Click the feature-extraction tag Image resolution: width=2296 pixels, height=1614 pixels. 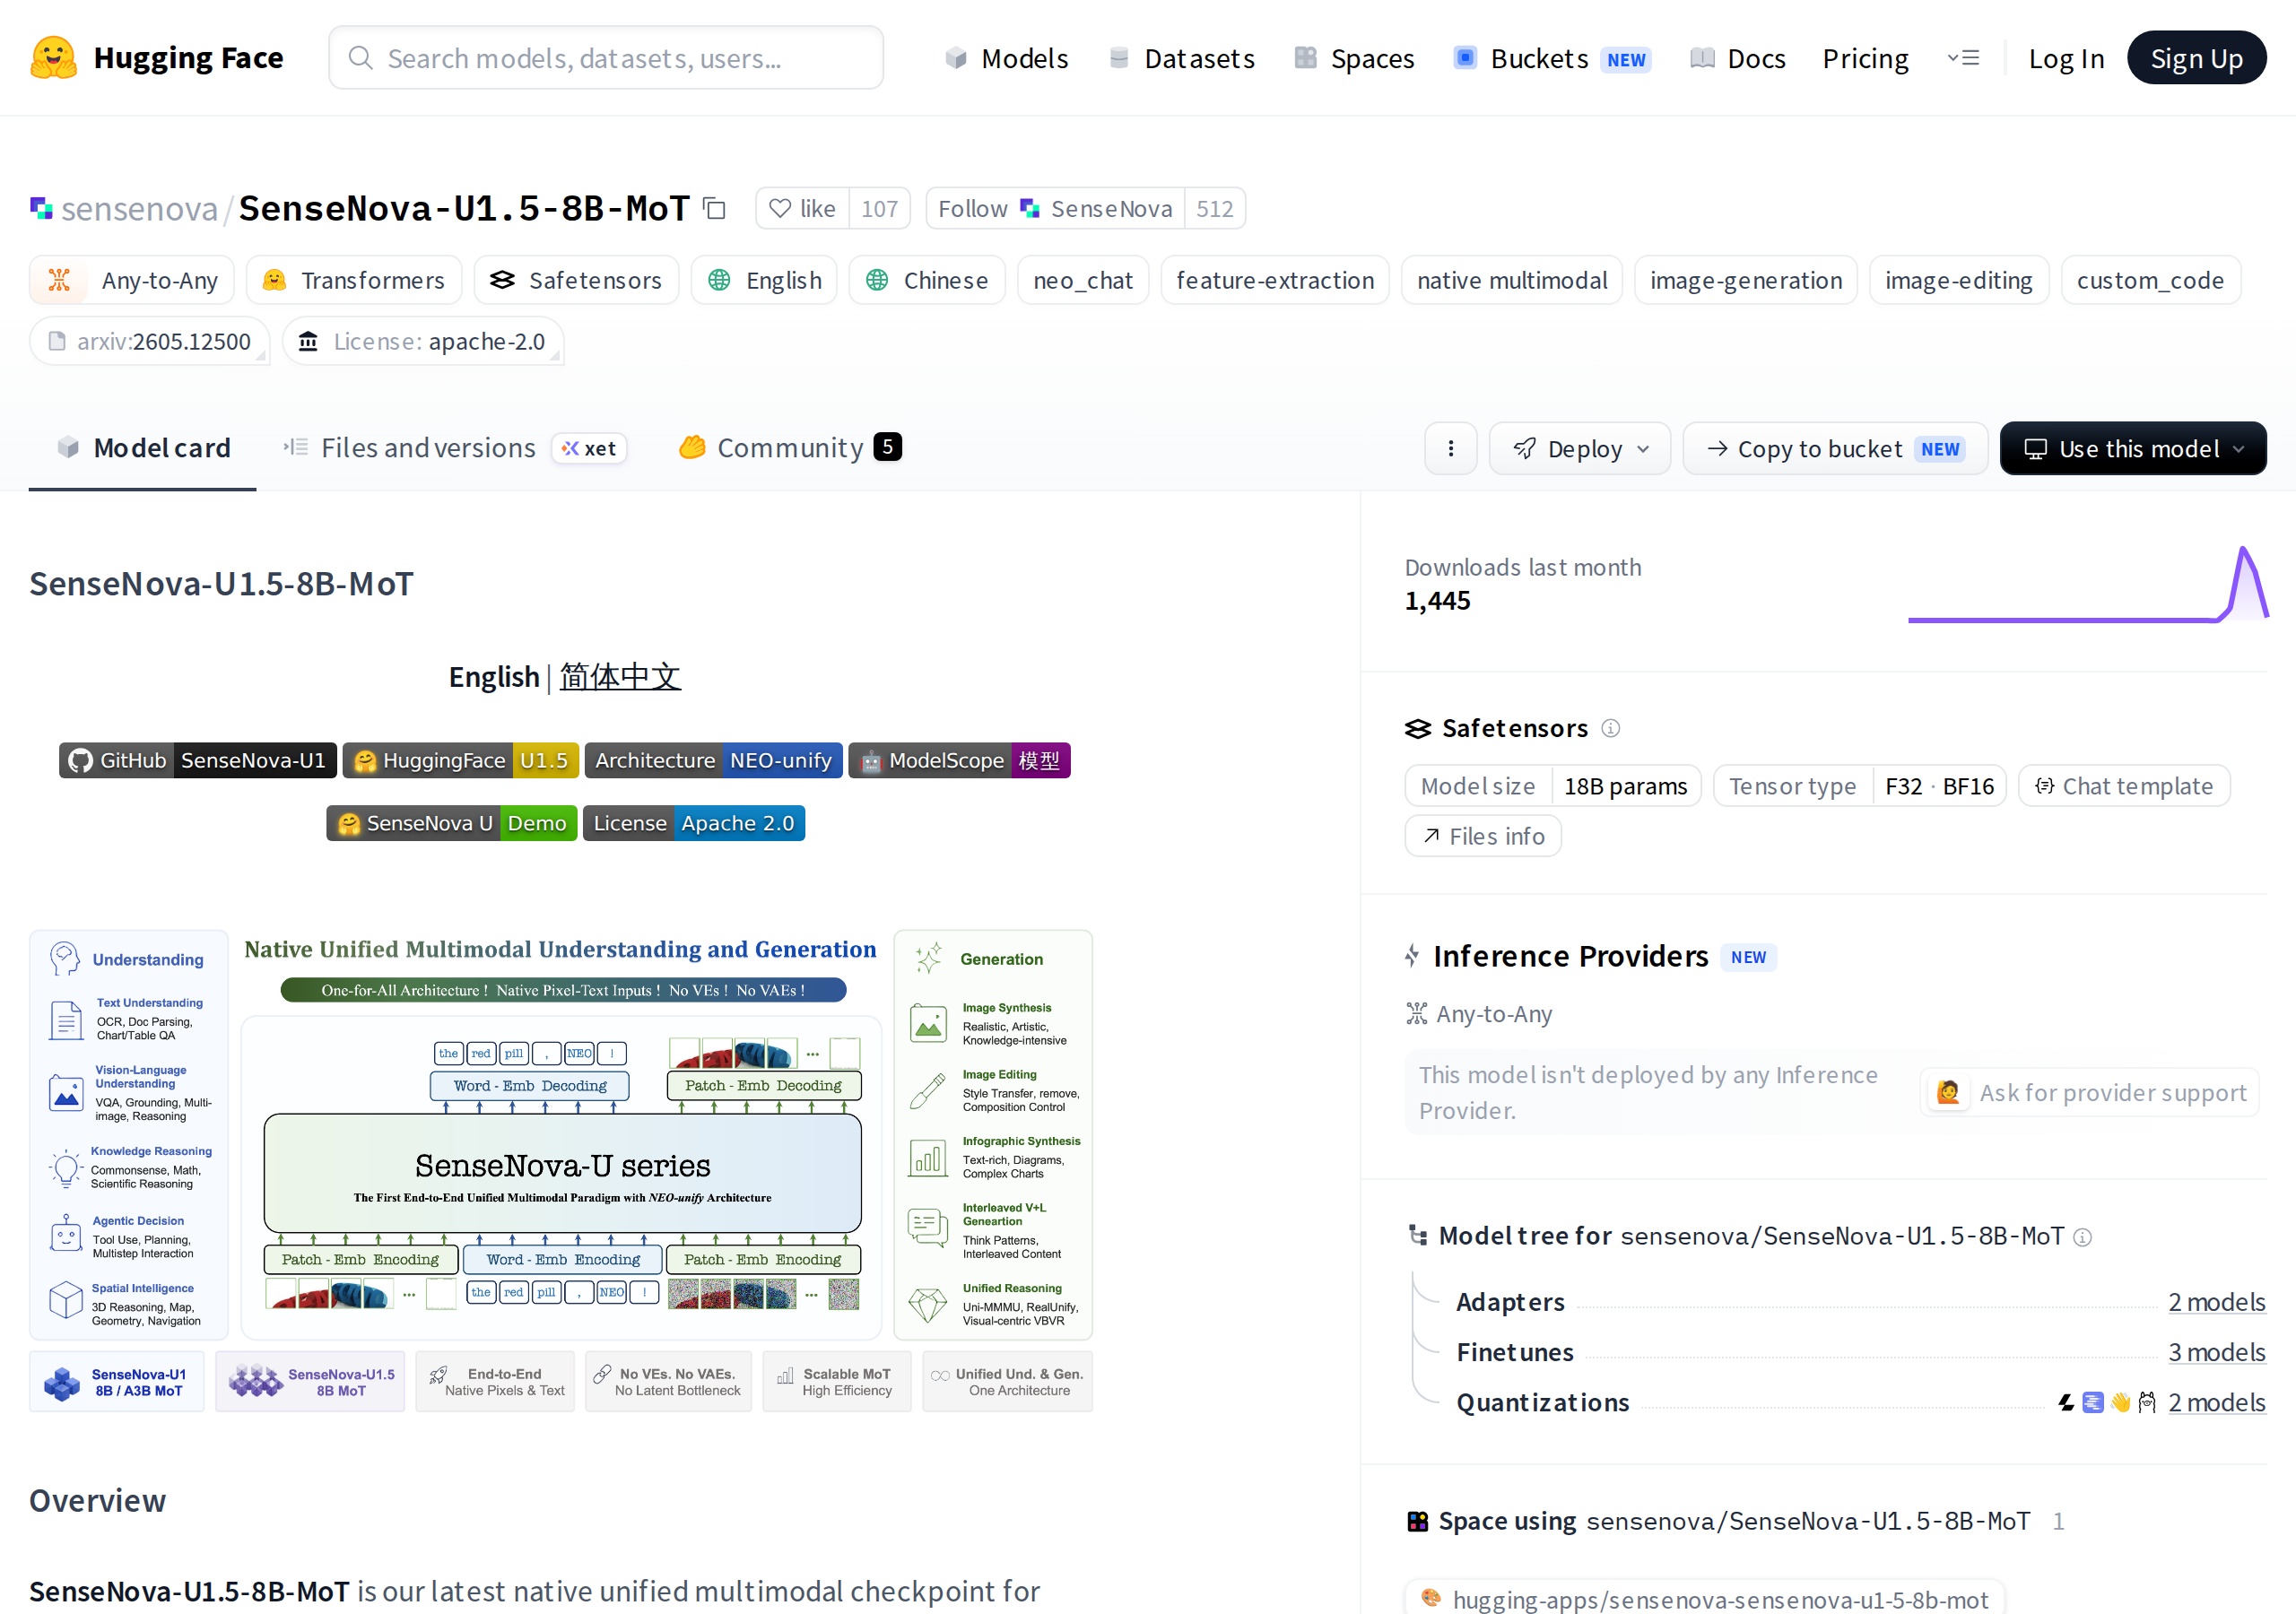pos(1275,280)
